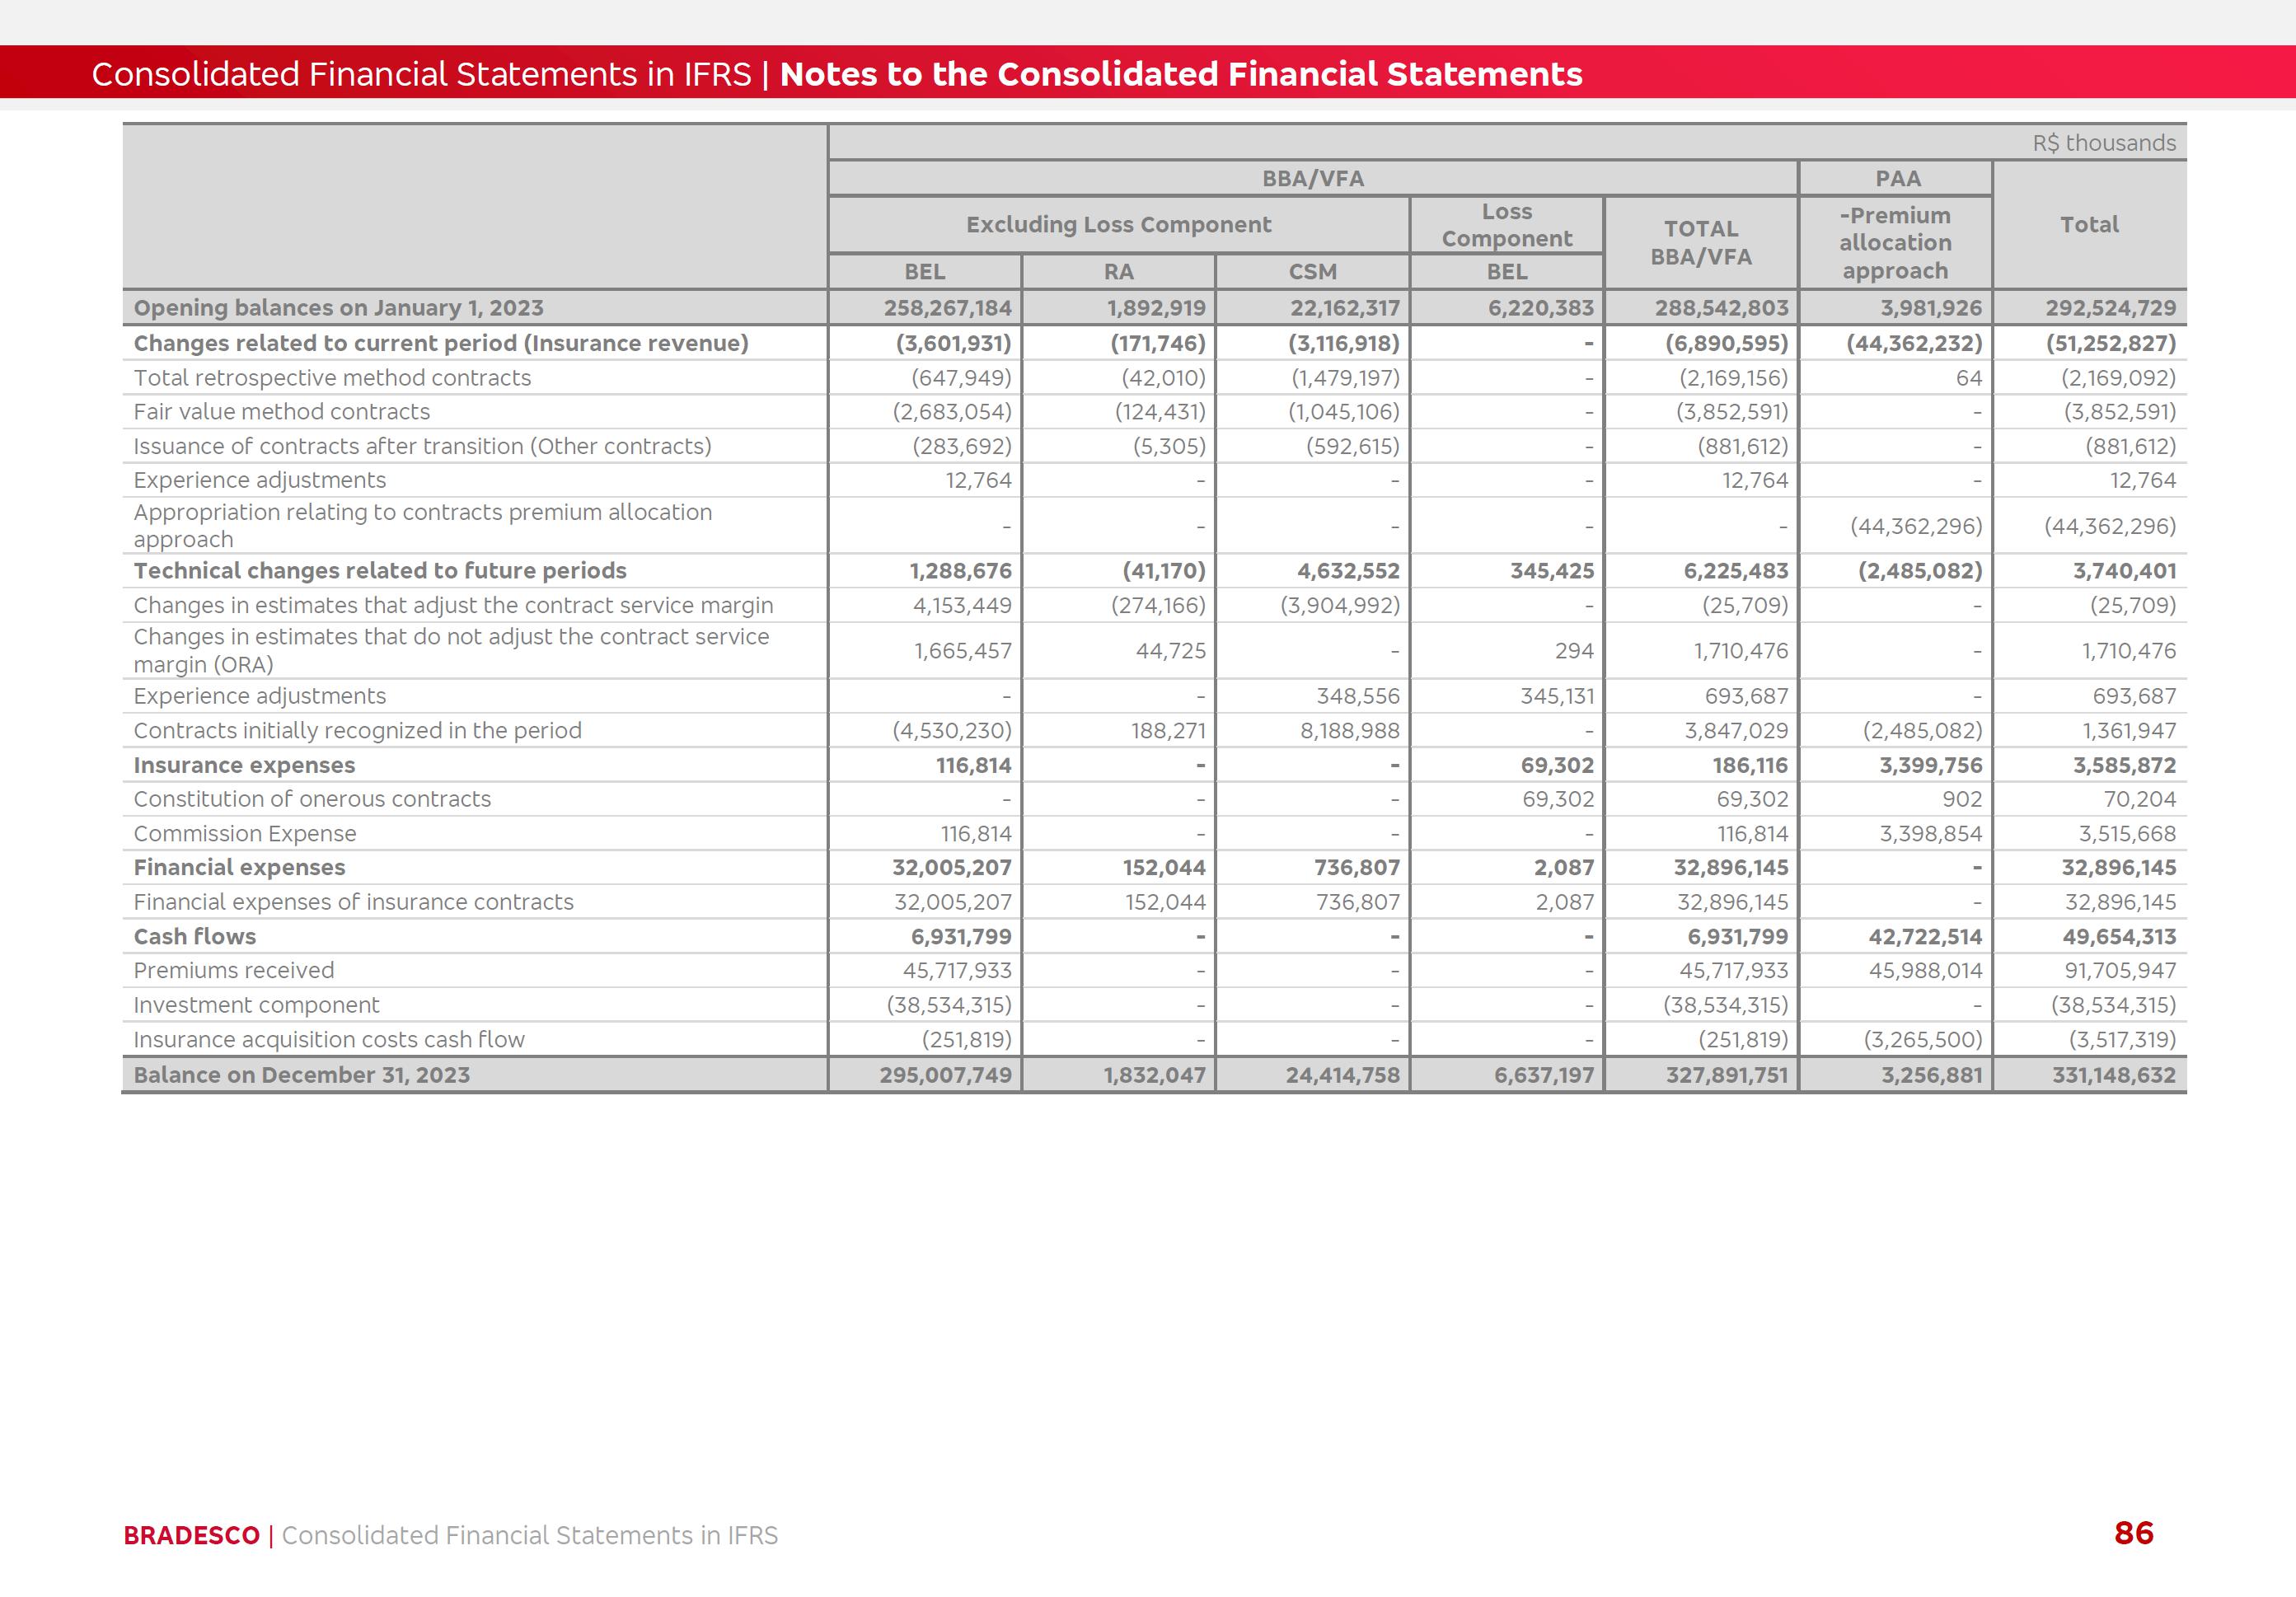Click the RA column header

click(x=1118, y=272)
